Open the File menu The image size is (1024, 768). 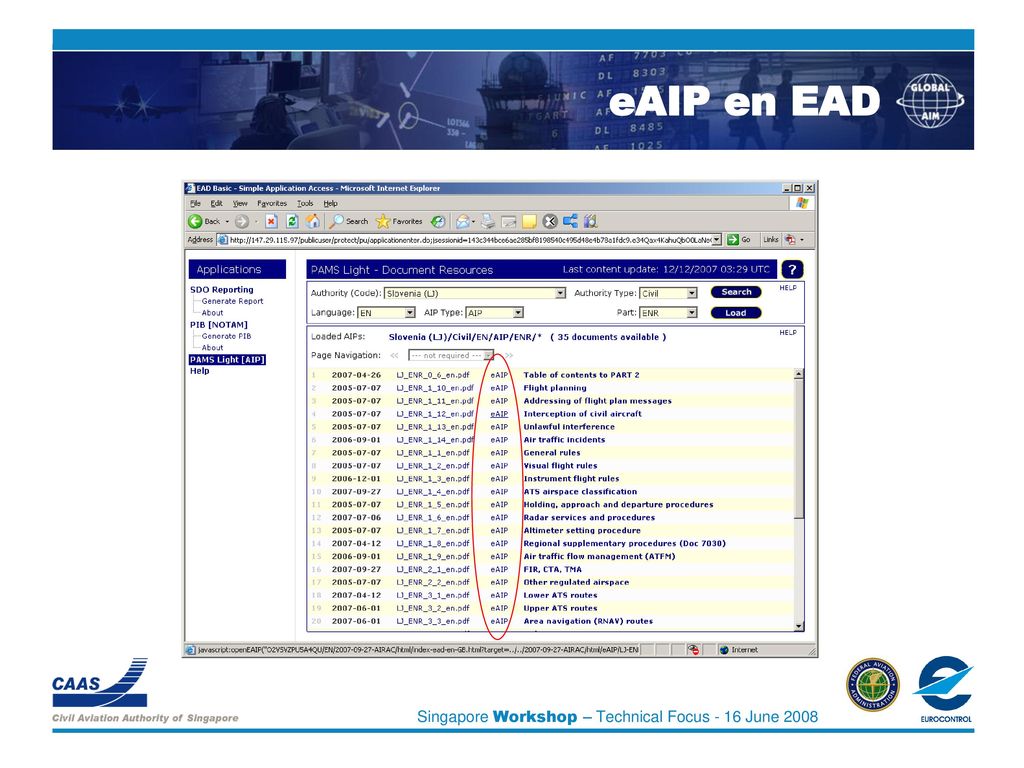tap(195, 204)
